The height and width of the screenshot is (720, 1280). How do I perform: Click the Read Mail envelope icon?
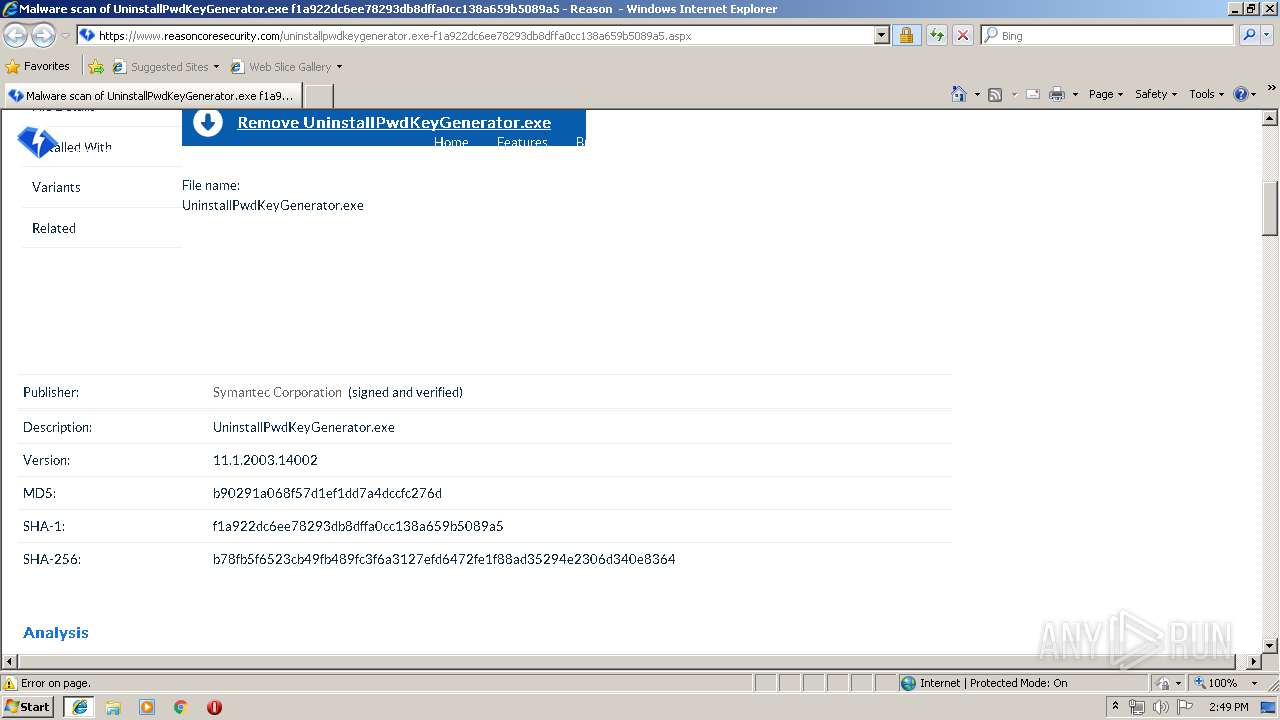tap(1032, 94)
